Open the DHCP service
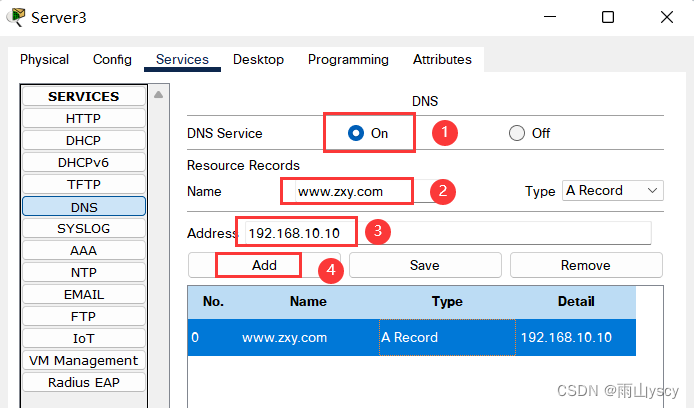Screen dimensions: 694x408 [84, 140]
